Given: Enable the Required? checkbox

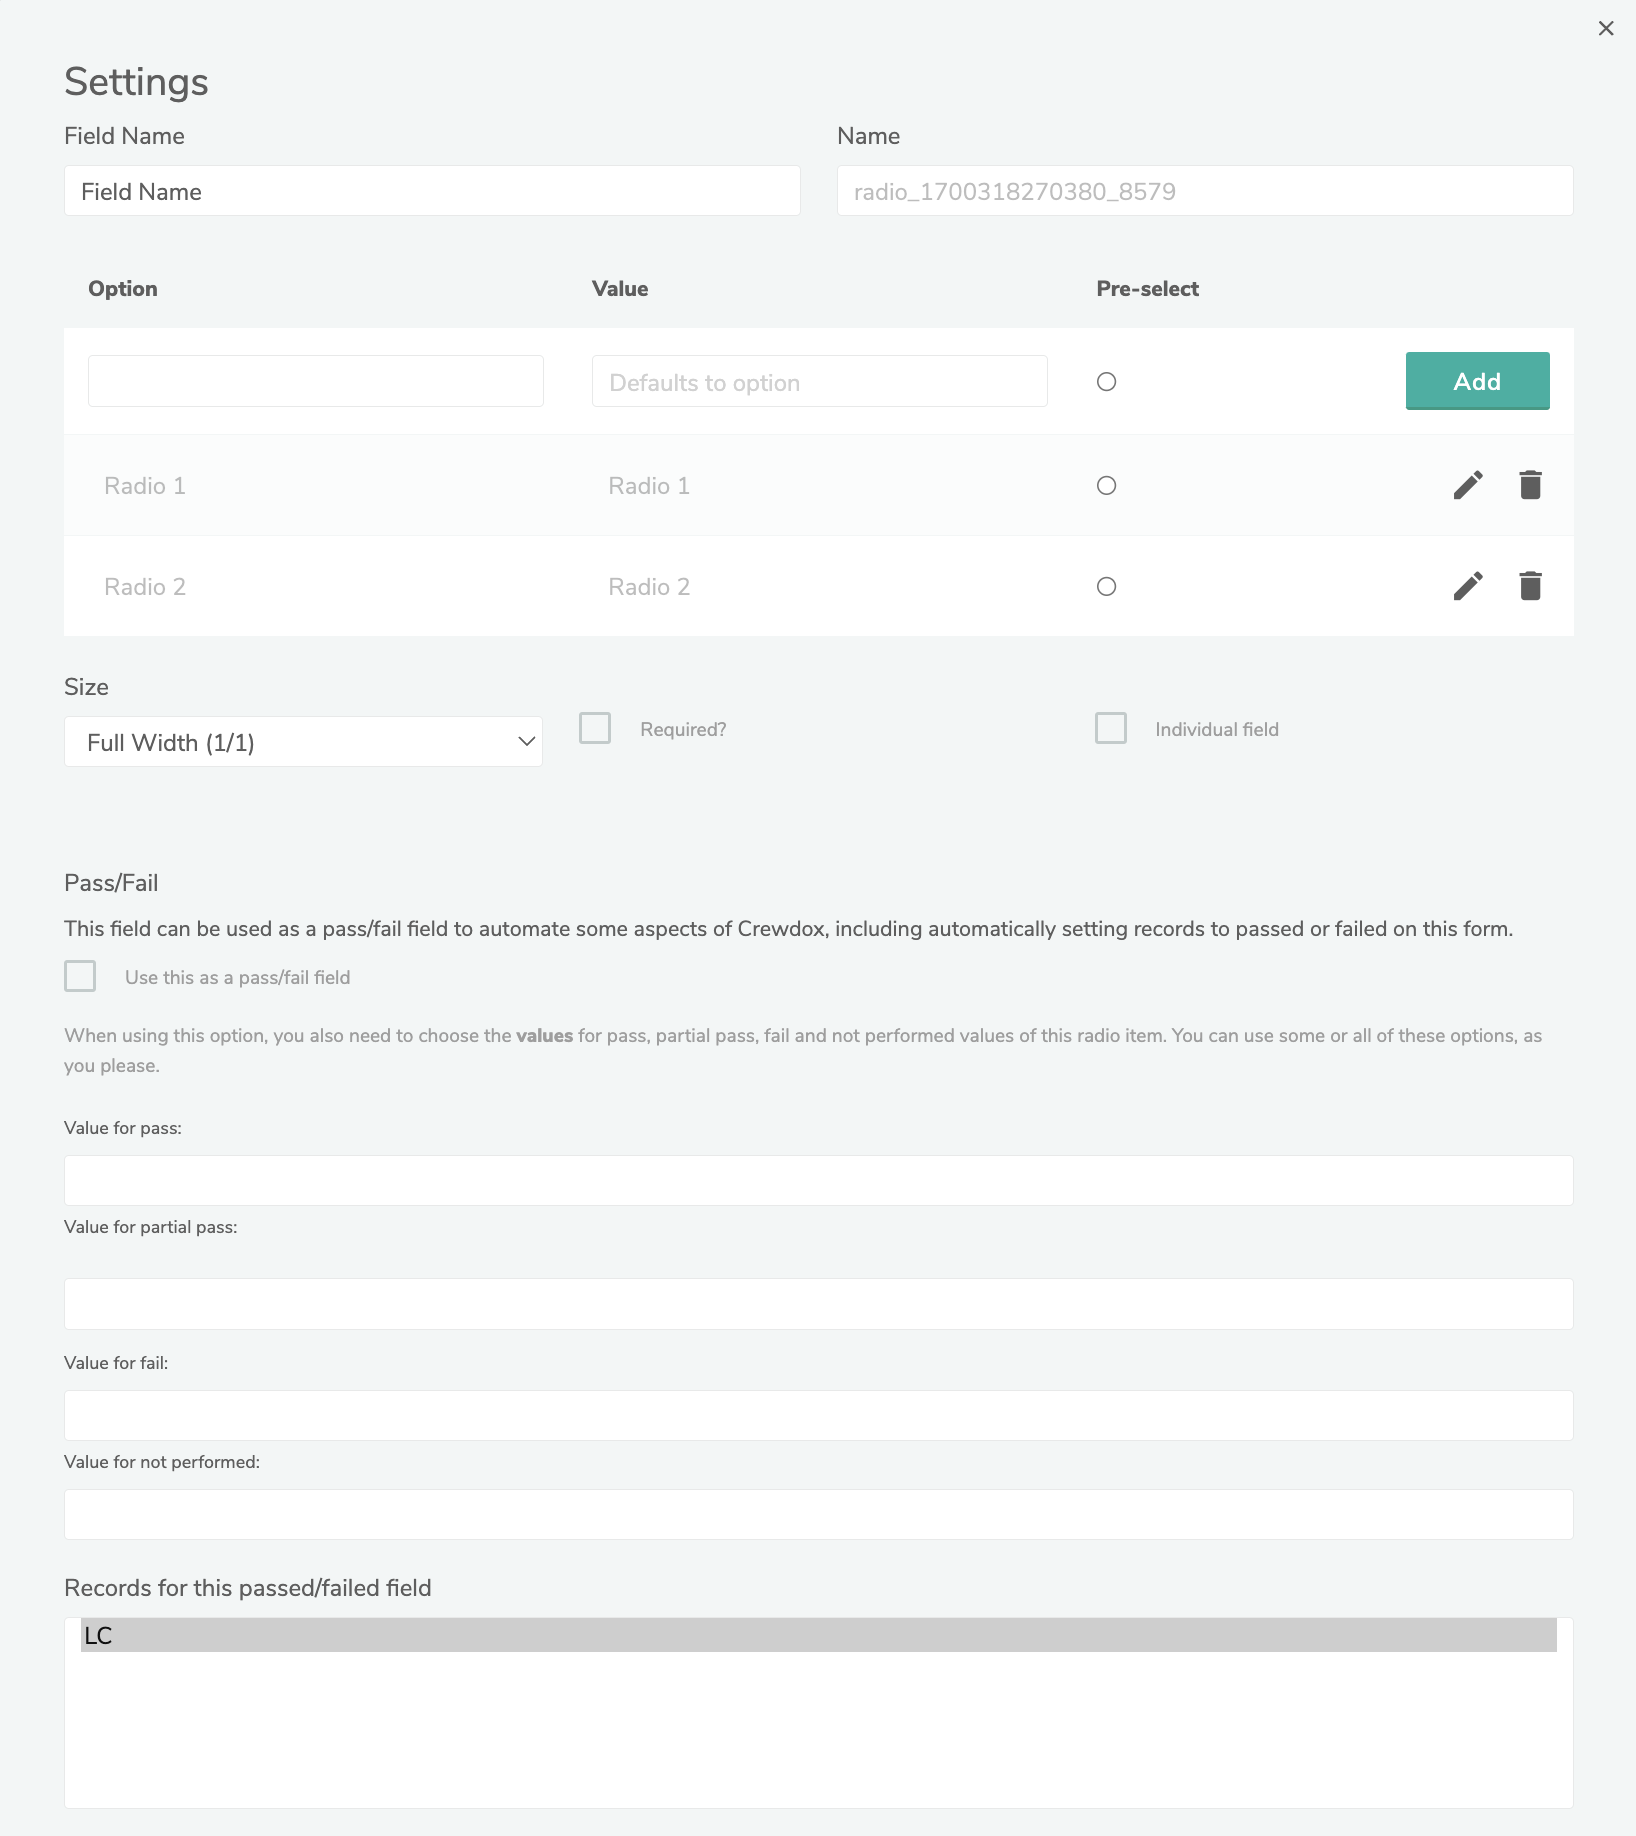Looking at the screenshot, I should click(x=595, y=728).
